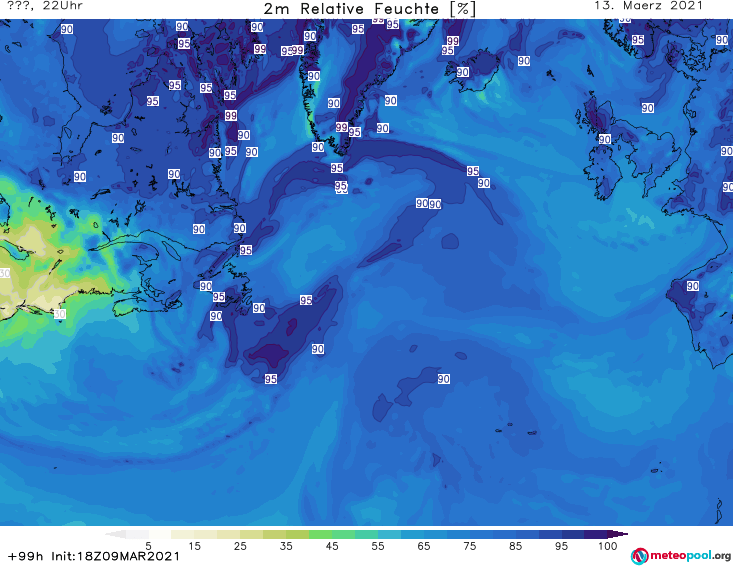Click legend value 75

(x=470, y=546)
